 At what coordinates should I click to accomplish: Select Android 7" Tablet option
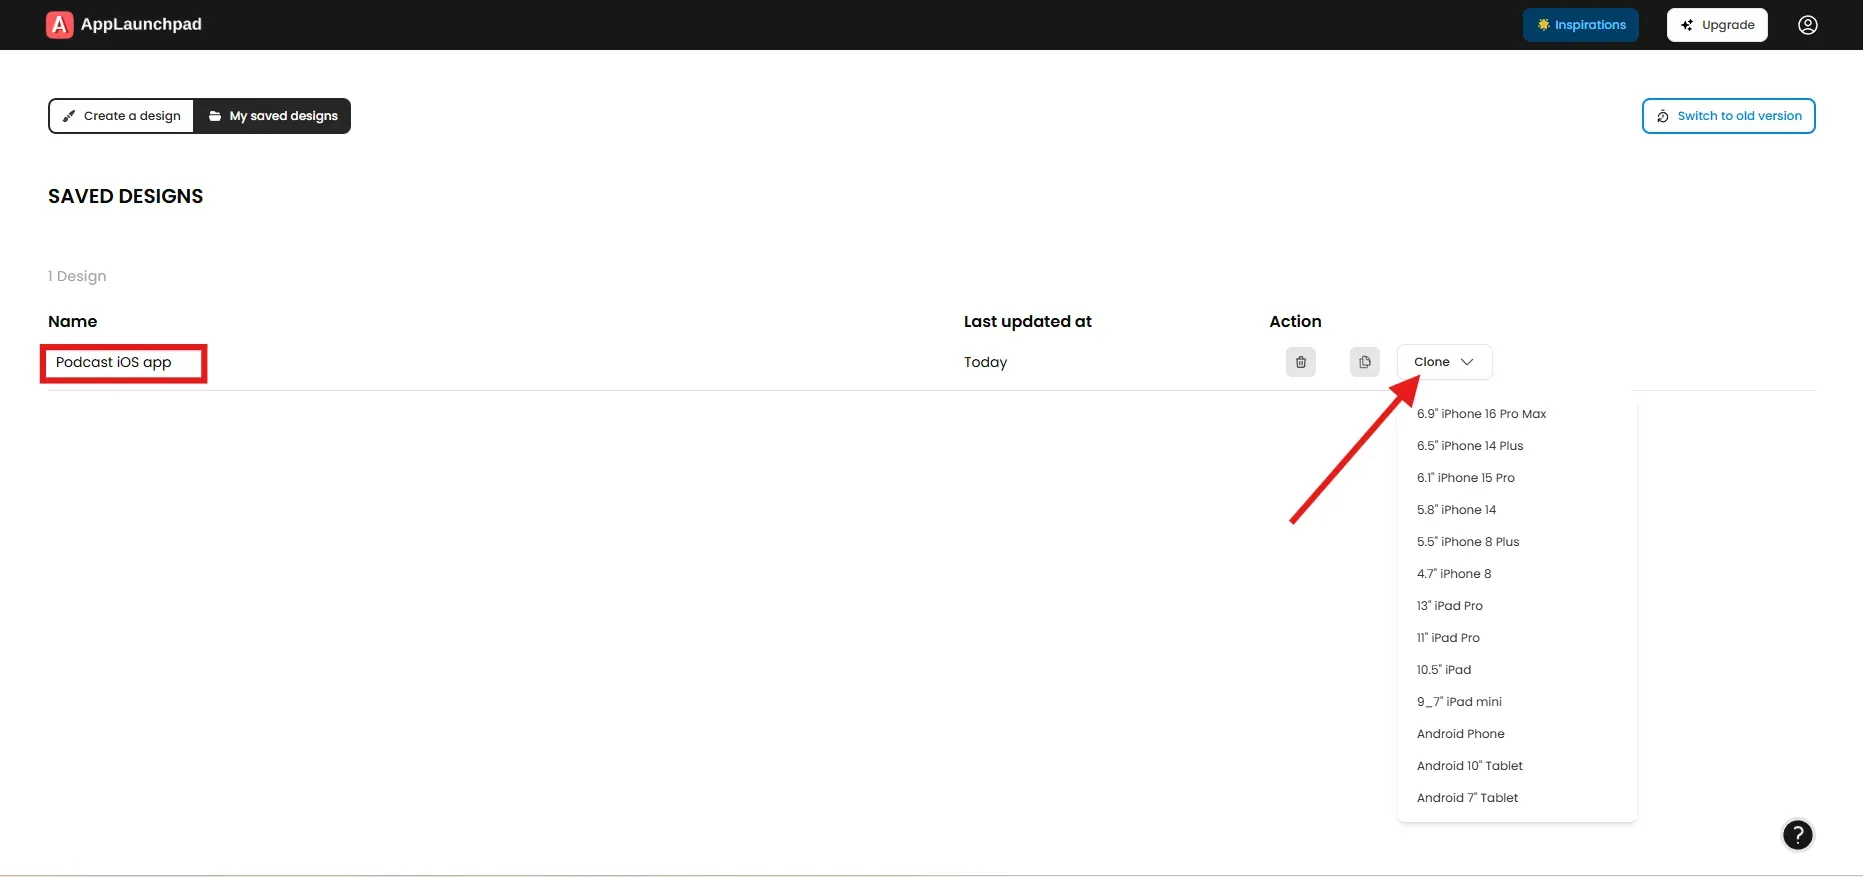coord(1467,798)
